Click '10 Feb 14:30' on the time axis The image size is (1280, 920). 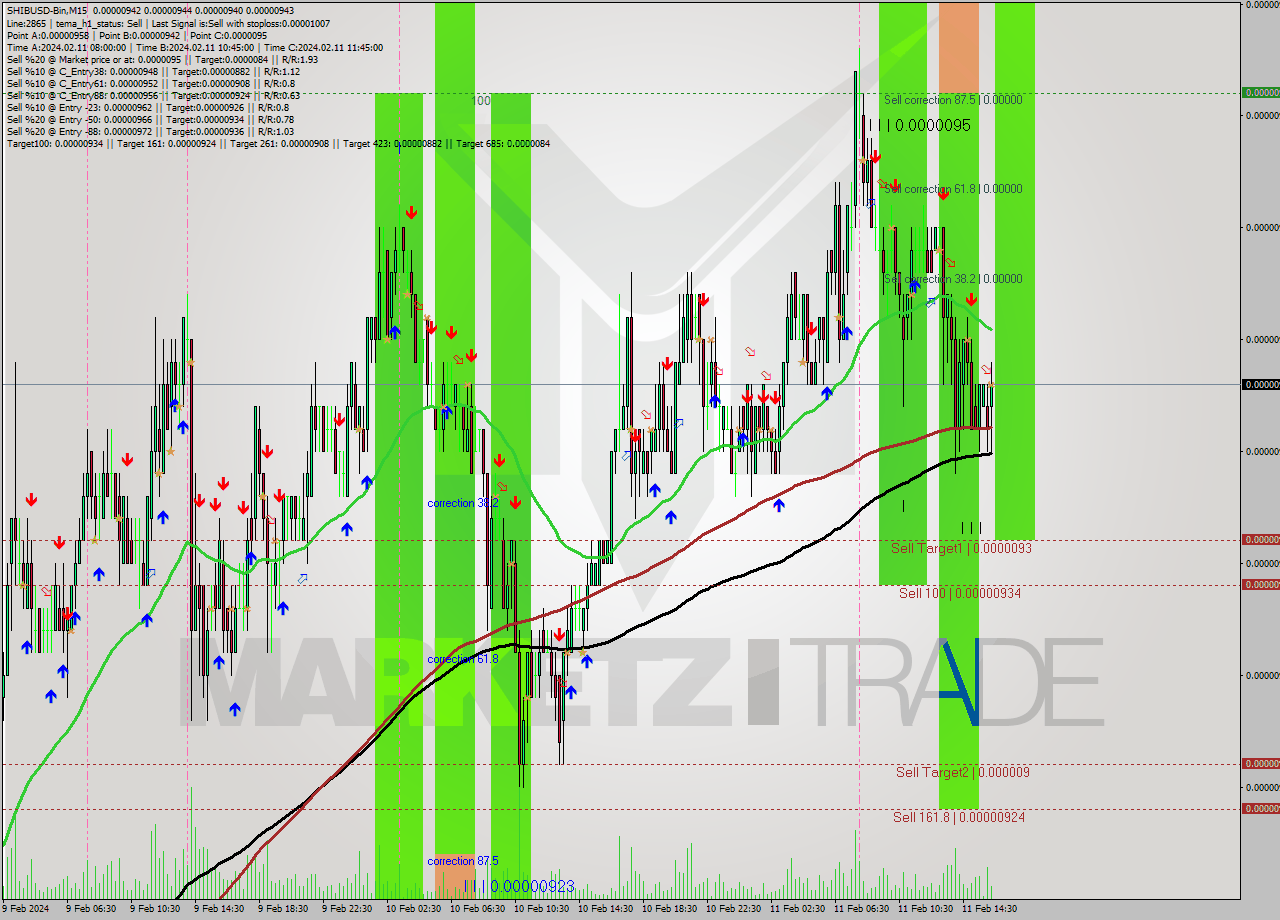pyautogui.click(x=605, y=909)
